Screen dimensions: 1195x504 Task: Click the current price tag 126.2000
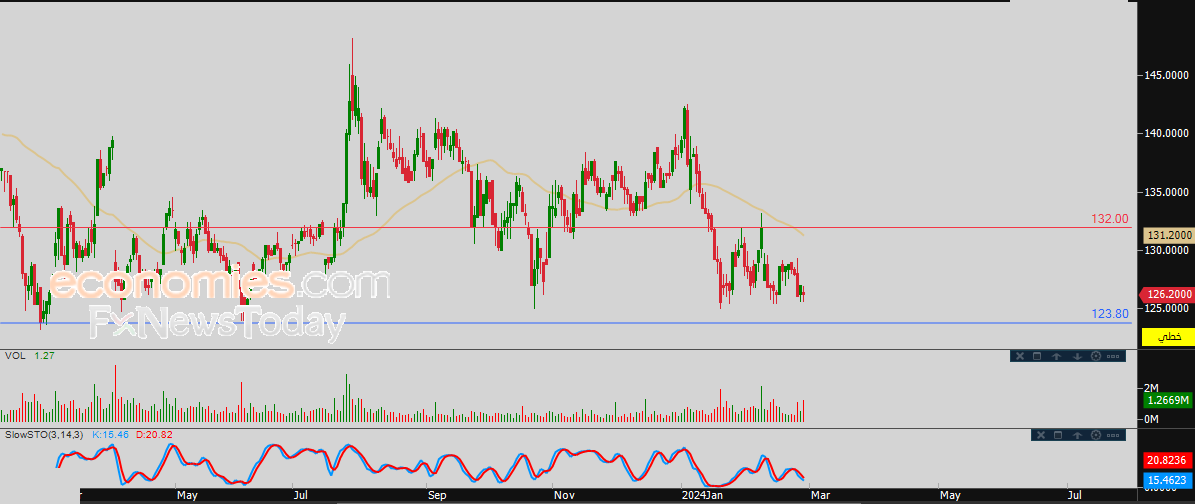1167,294
